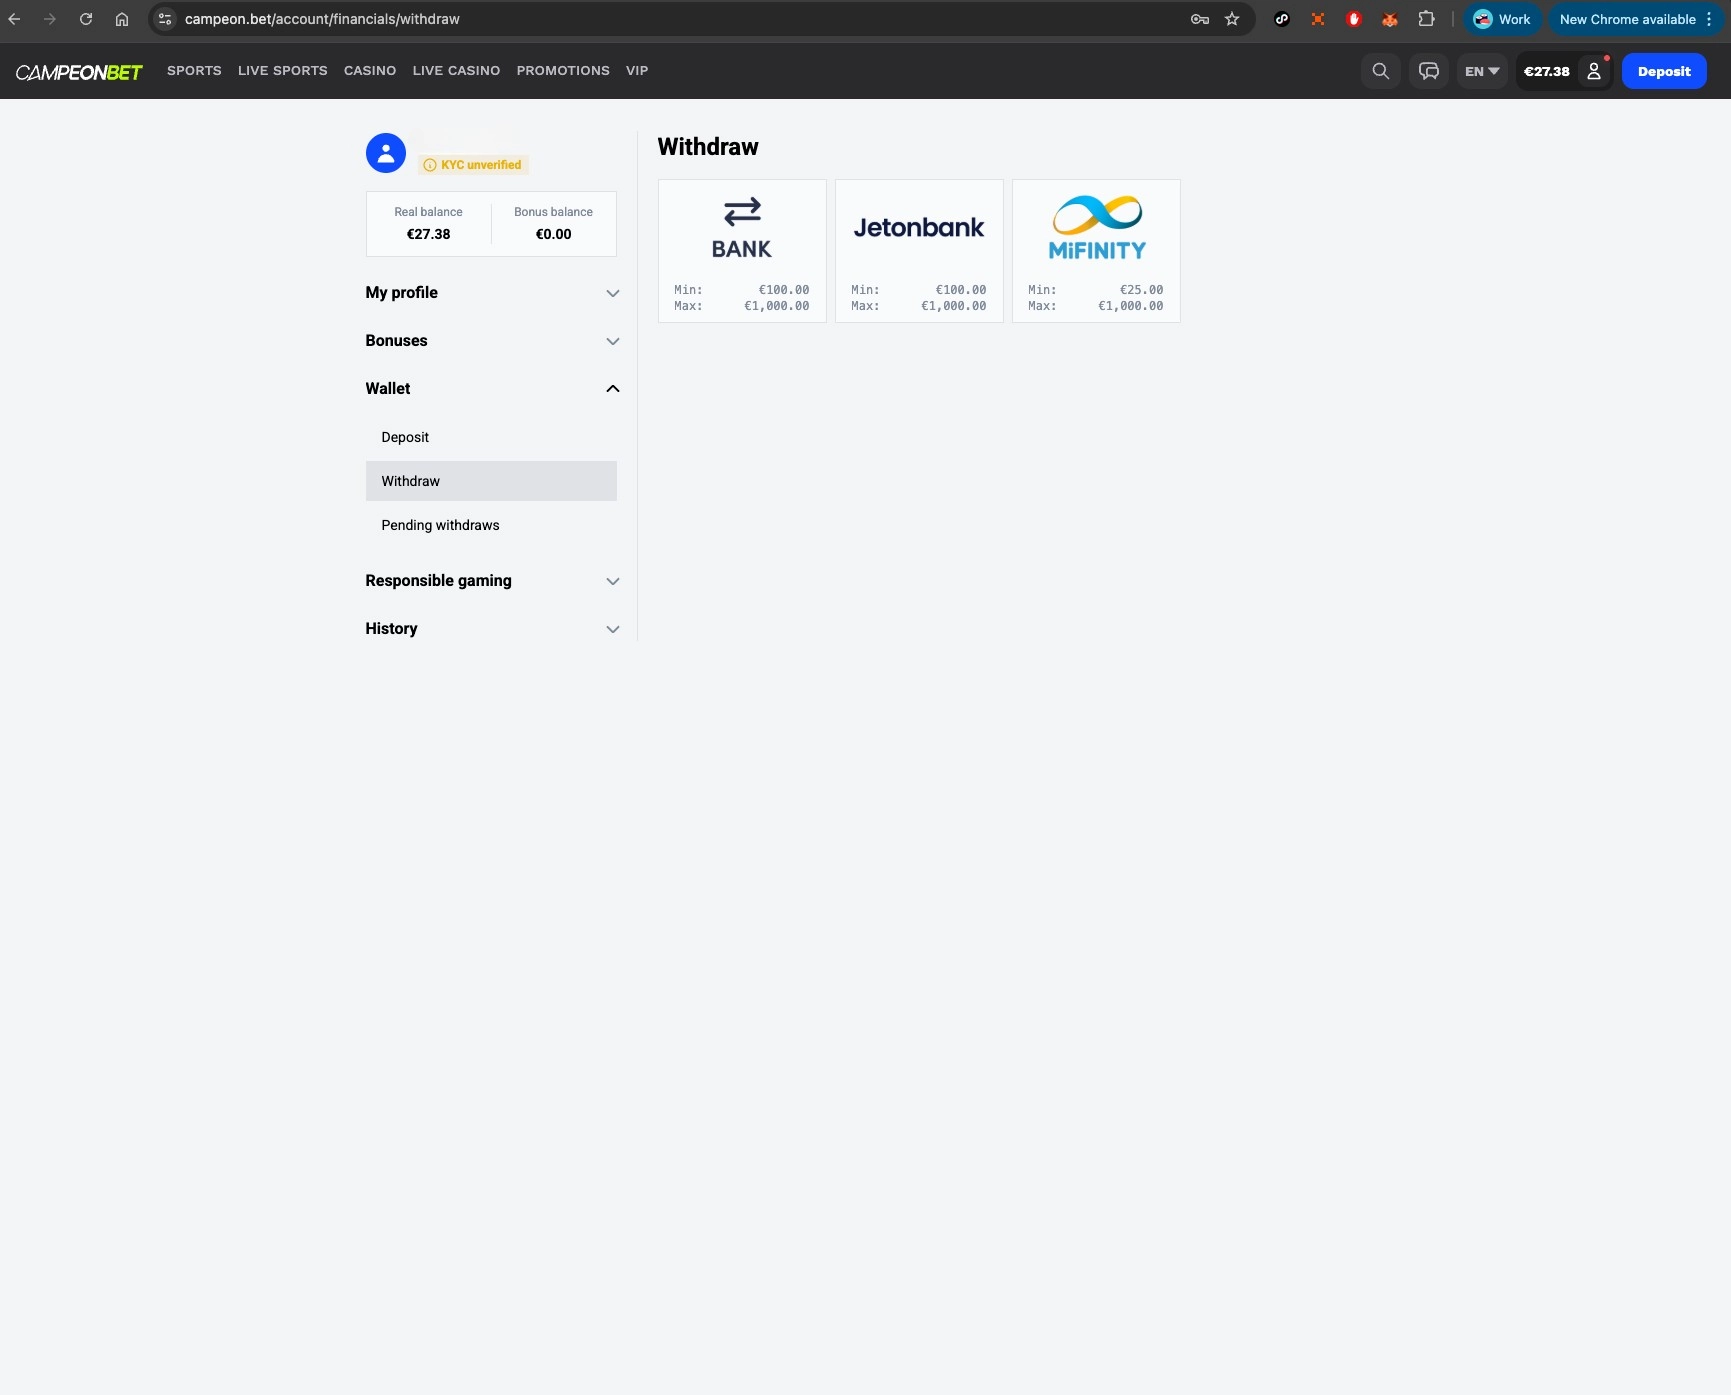The width and height of the screenshot is (1731, 1395).
Task: Bookmark page with the star icon
Action: [x=1232, y=19]
